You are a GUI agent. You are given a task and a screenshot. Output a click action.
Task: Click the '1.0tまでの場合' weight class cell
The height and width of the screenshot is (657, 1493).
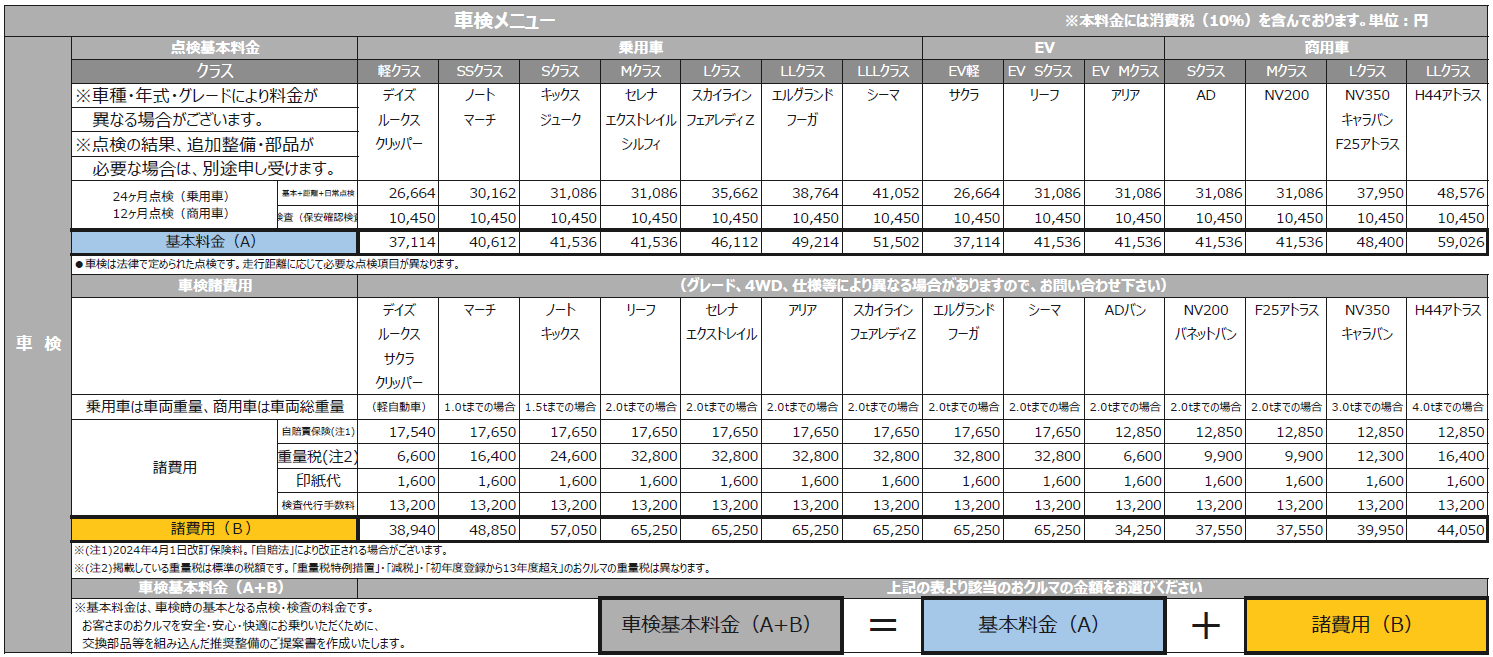[479, 407]
